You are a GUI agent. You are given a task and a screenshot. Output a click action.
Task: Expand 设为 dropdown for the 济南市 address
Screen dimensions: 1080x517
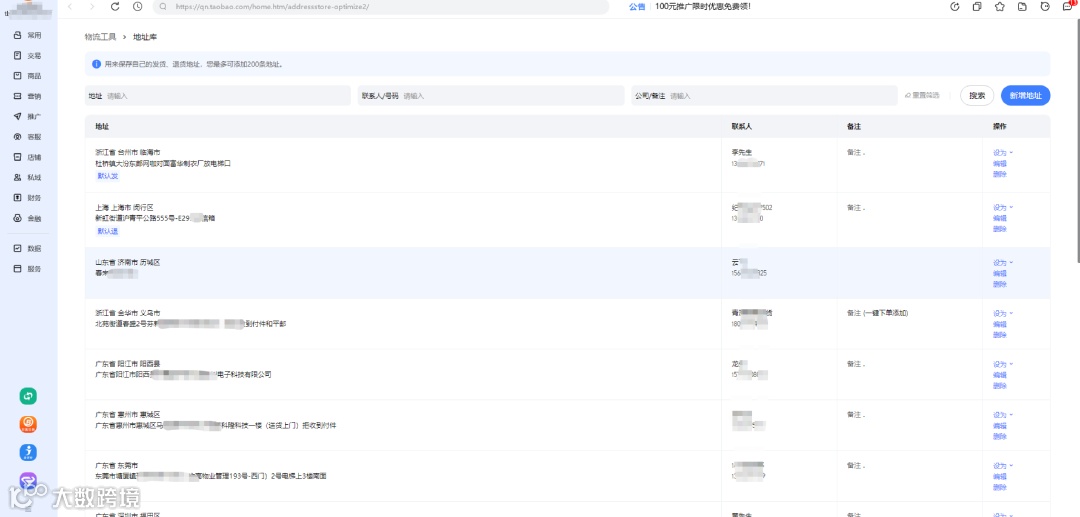(1003, 262)
